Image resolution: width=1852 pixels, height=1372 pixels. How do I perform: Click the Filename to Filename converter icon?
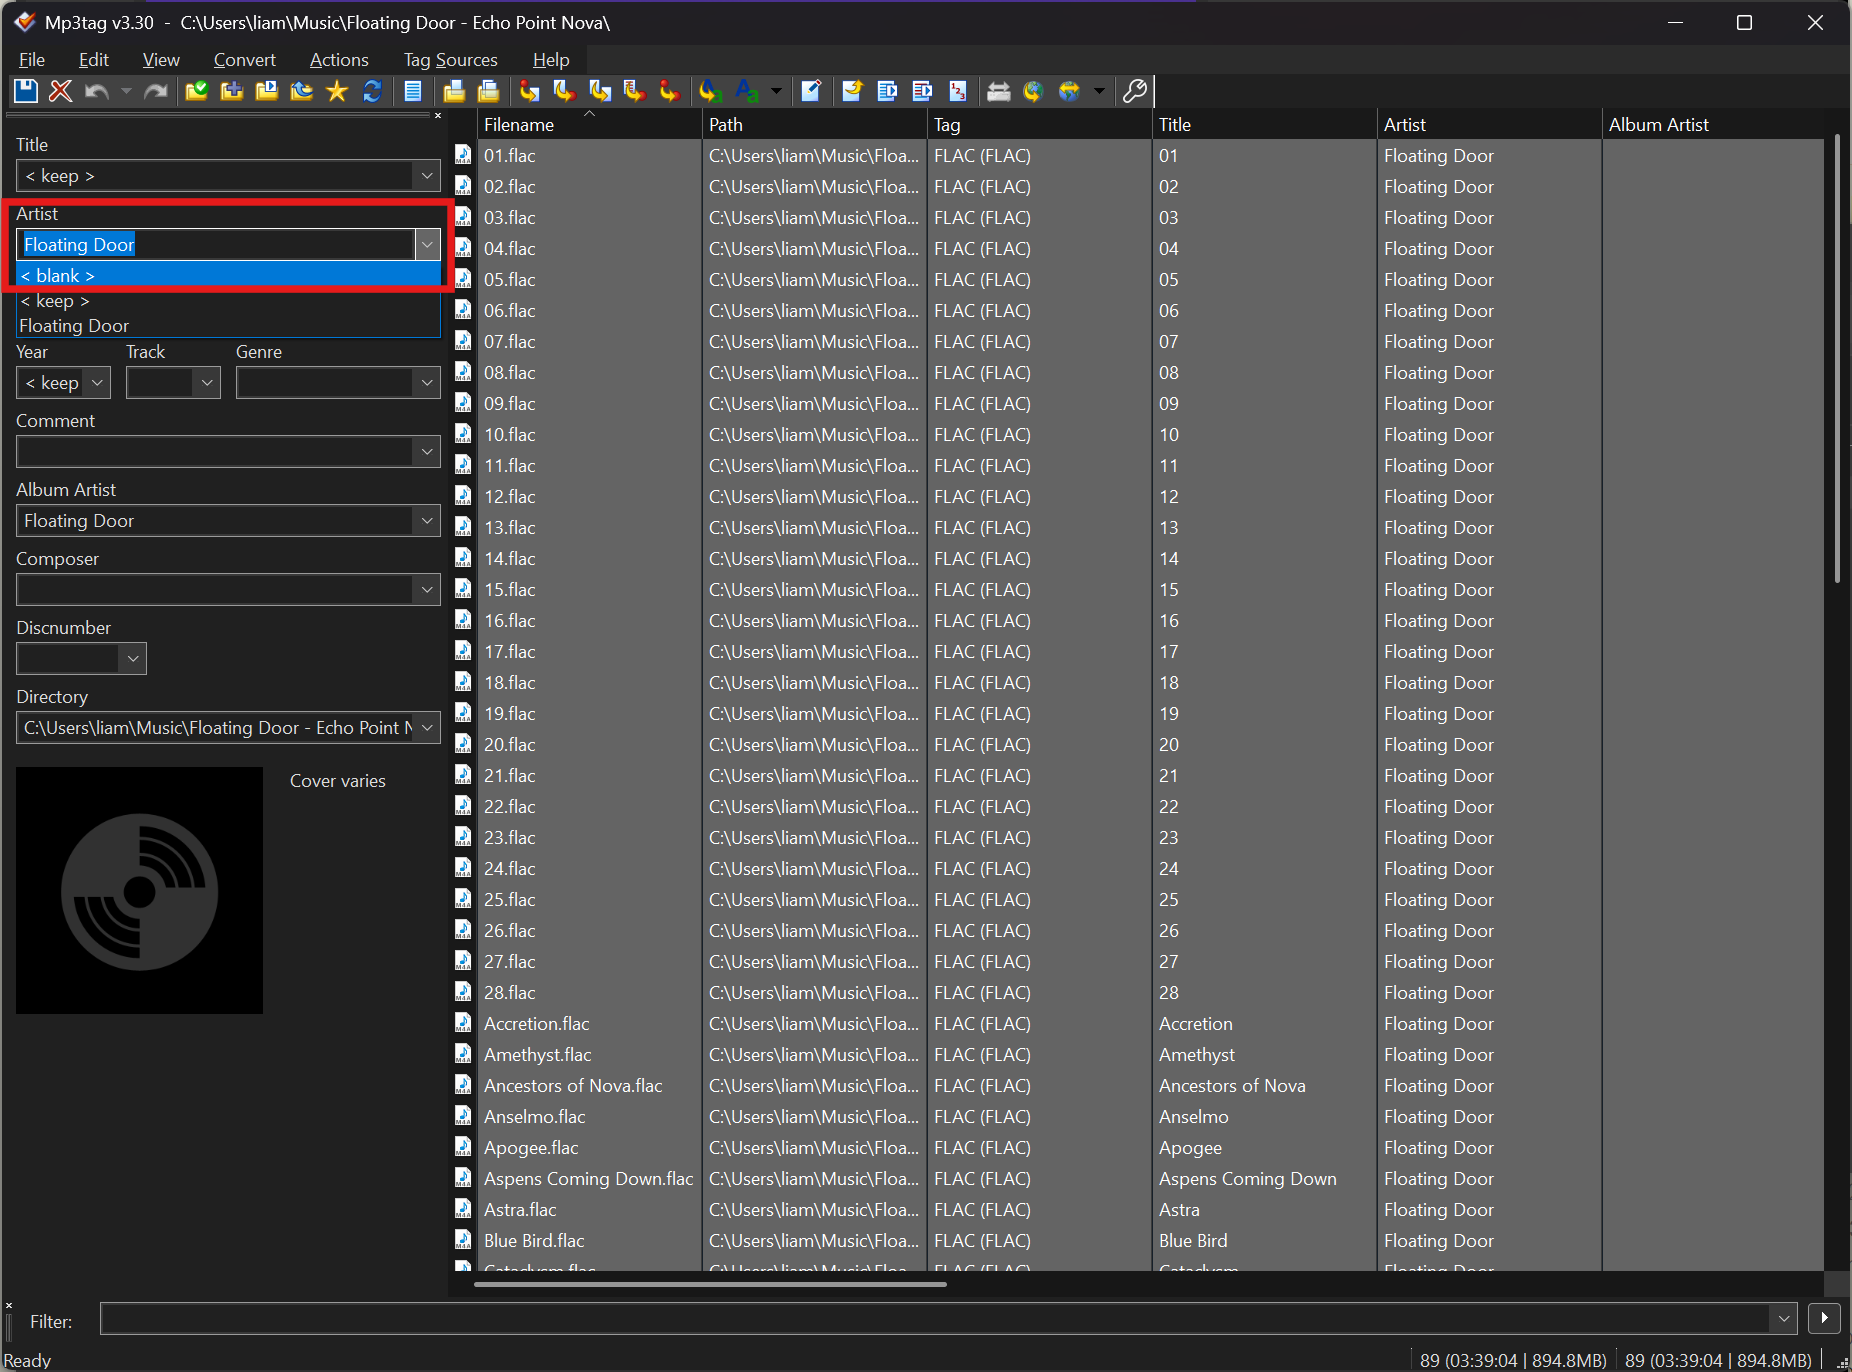click(600, 91)
